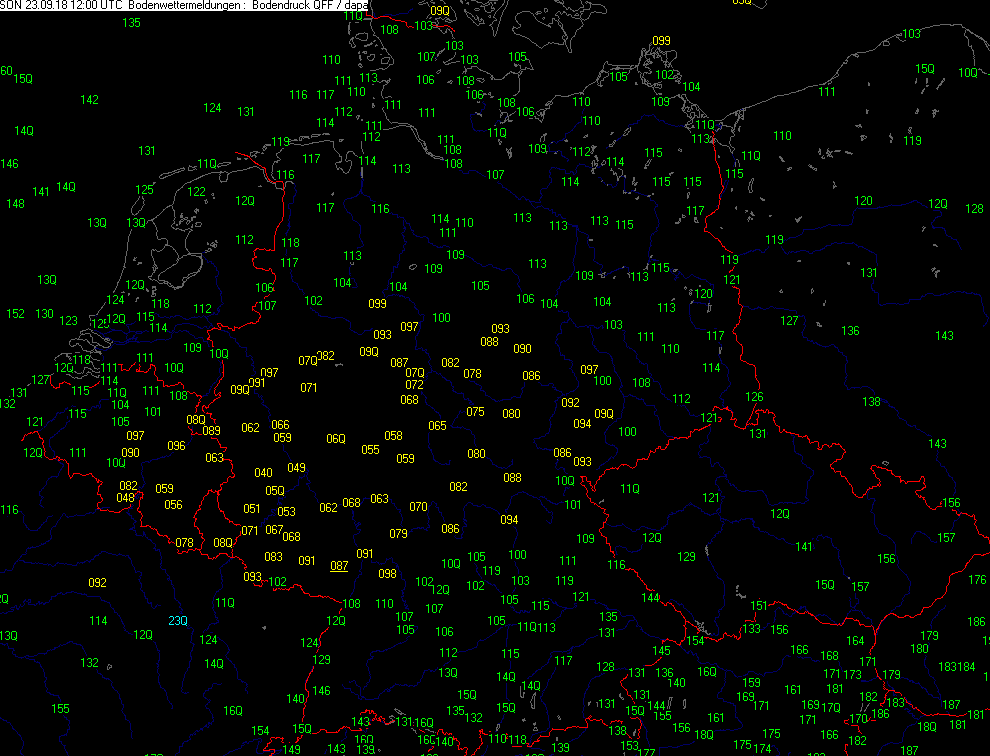Select the underlined white 087 reading
This screenshot has width=990, height=756.
click(339, 566)
